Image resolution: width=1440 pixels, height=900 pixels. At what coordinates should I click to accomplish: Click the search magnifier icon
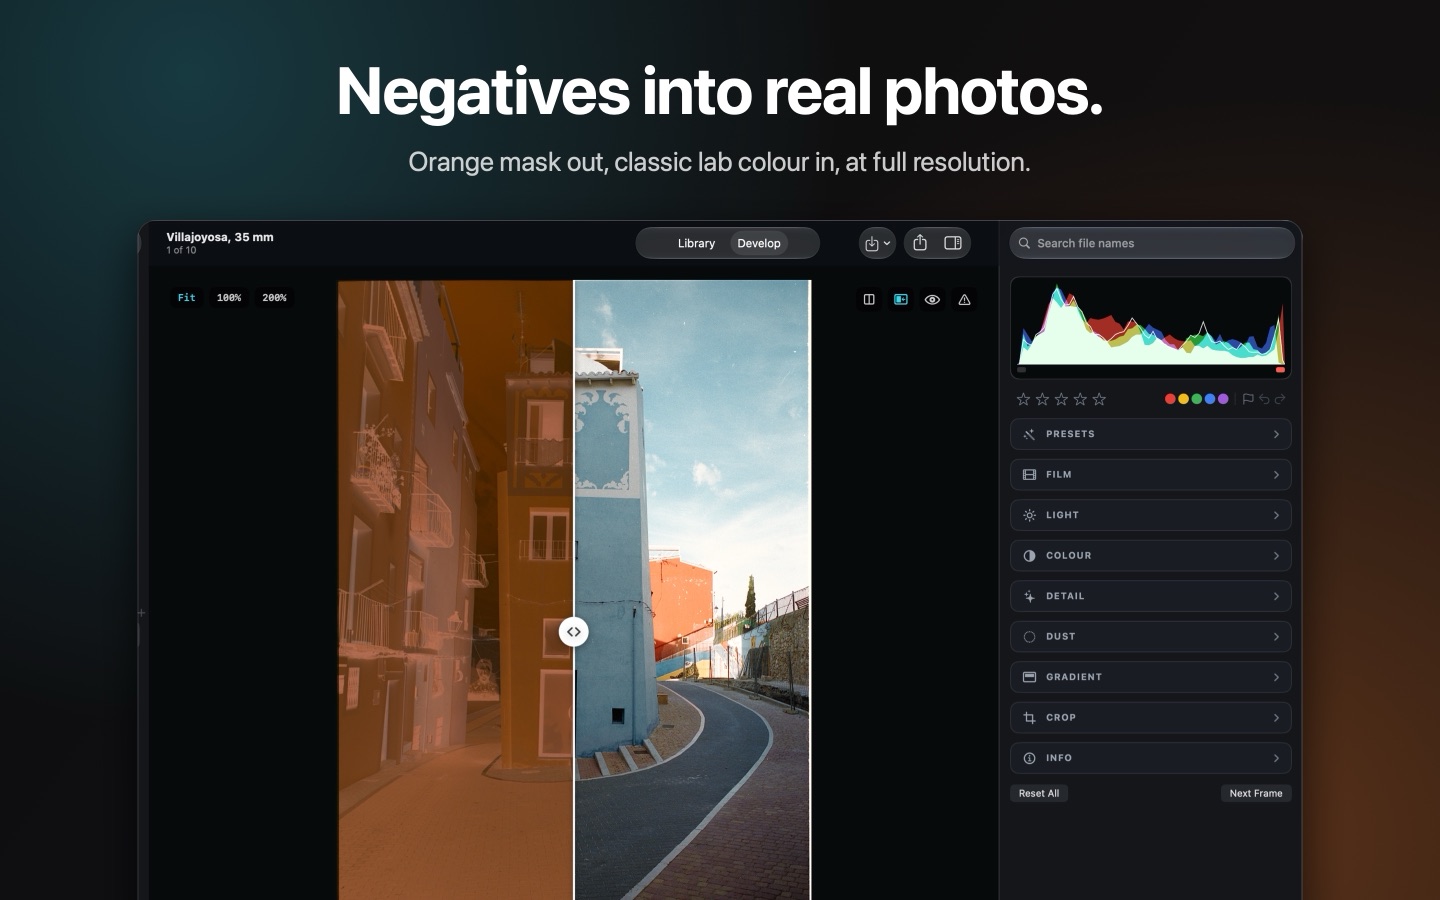[x=1024, y=243]
